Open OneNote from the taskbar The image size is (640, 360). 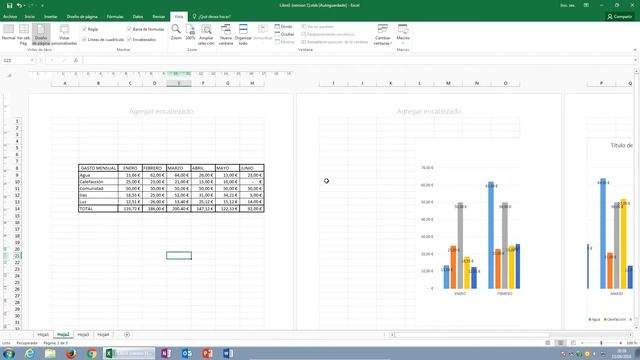(166, 353)
